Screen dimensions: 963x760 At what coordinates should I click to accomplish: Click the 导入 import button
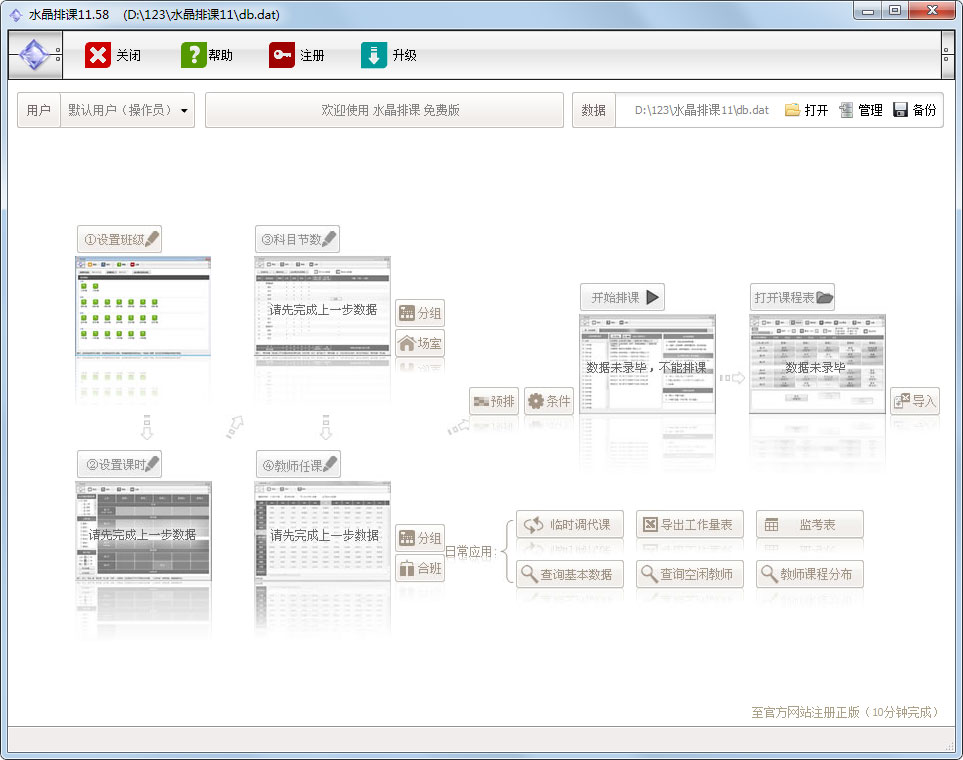915,402
